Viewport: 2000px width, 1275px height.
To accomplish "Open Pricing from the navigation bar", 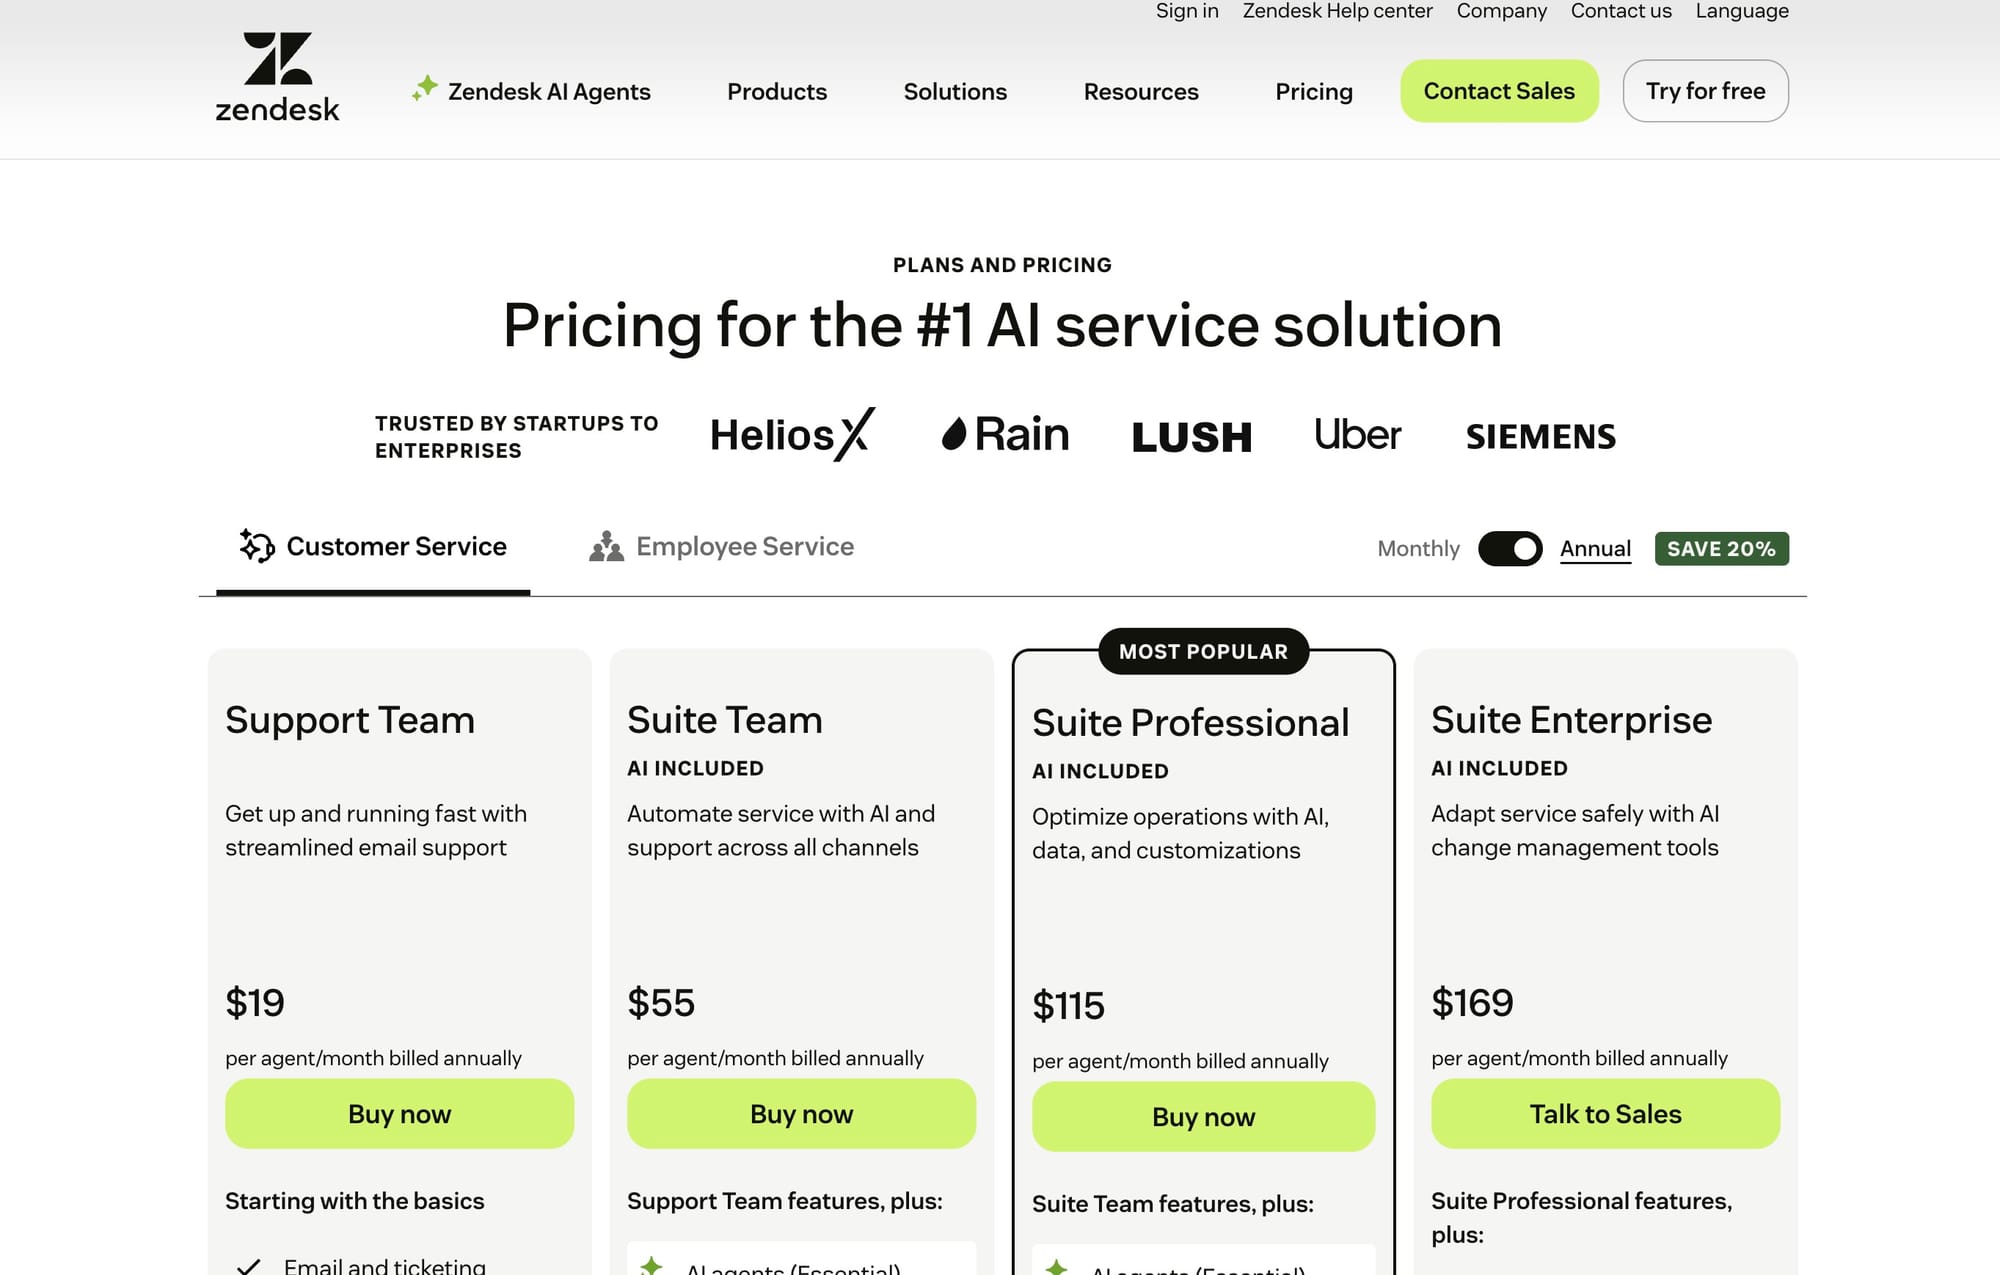I will [x=1313, y=91].
